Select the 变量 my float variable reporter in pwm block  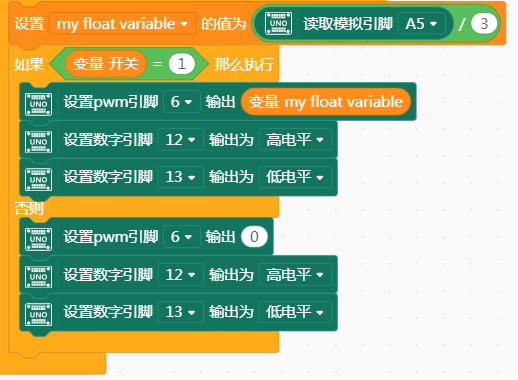pyautogui.click(x=326, y=102)
